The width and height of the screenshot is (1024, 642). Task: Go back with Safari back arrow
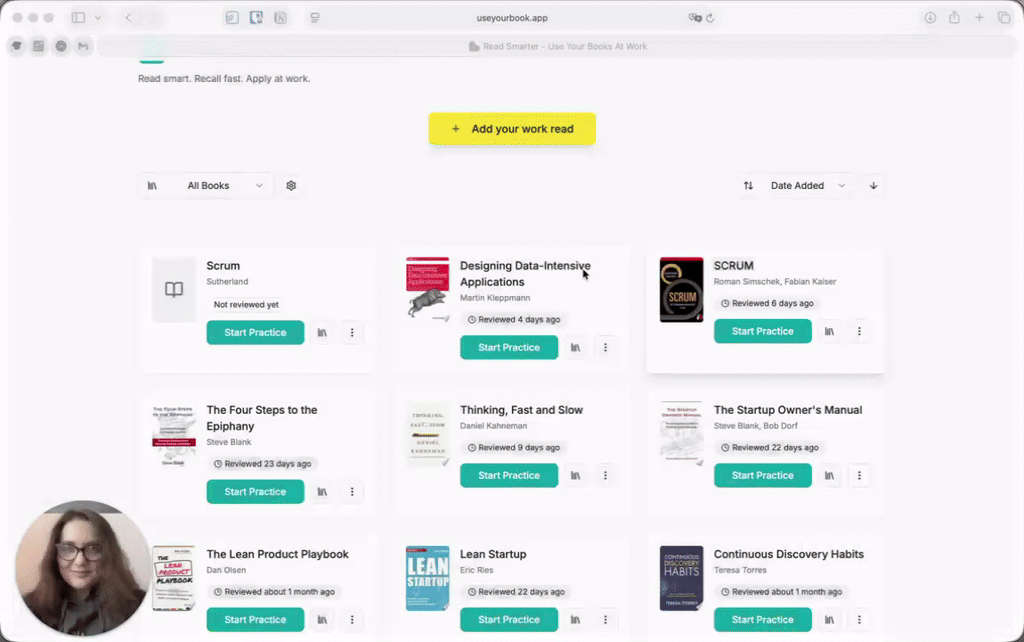(128, 18)
